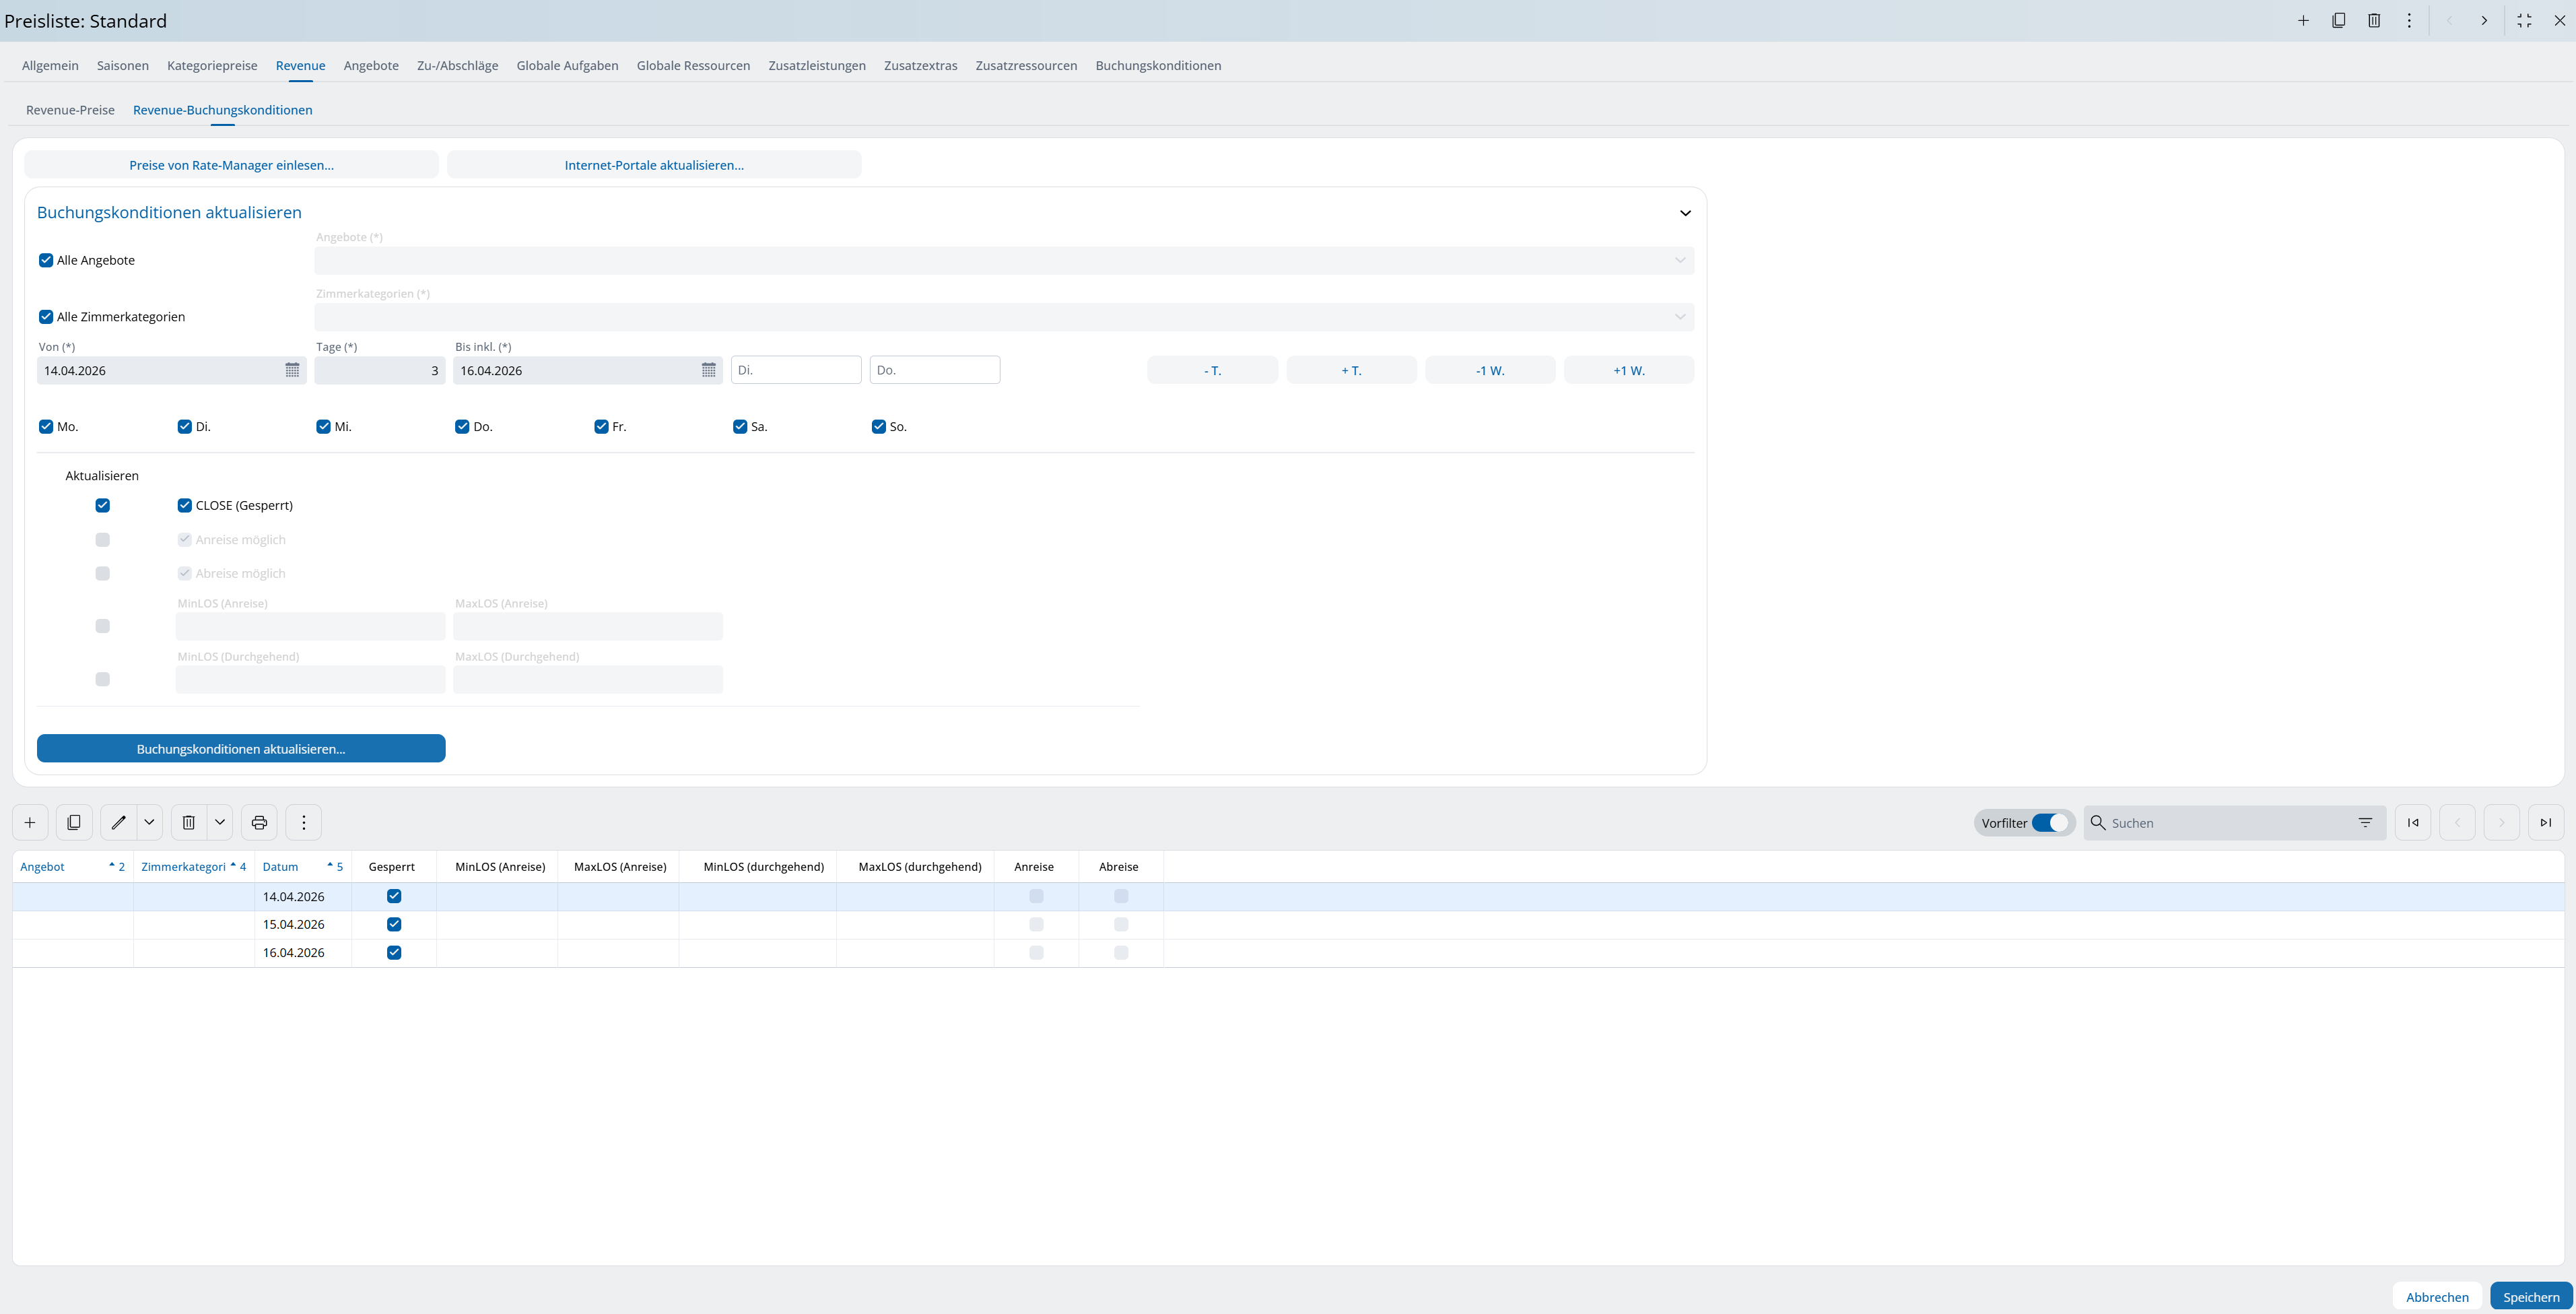The image size is (2576, 1314).
Task: Click the duplicate record icon above table
Action: pyautogui.click(x=74, y=822)
